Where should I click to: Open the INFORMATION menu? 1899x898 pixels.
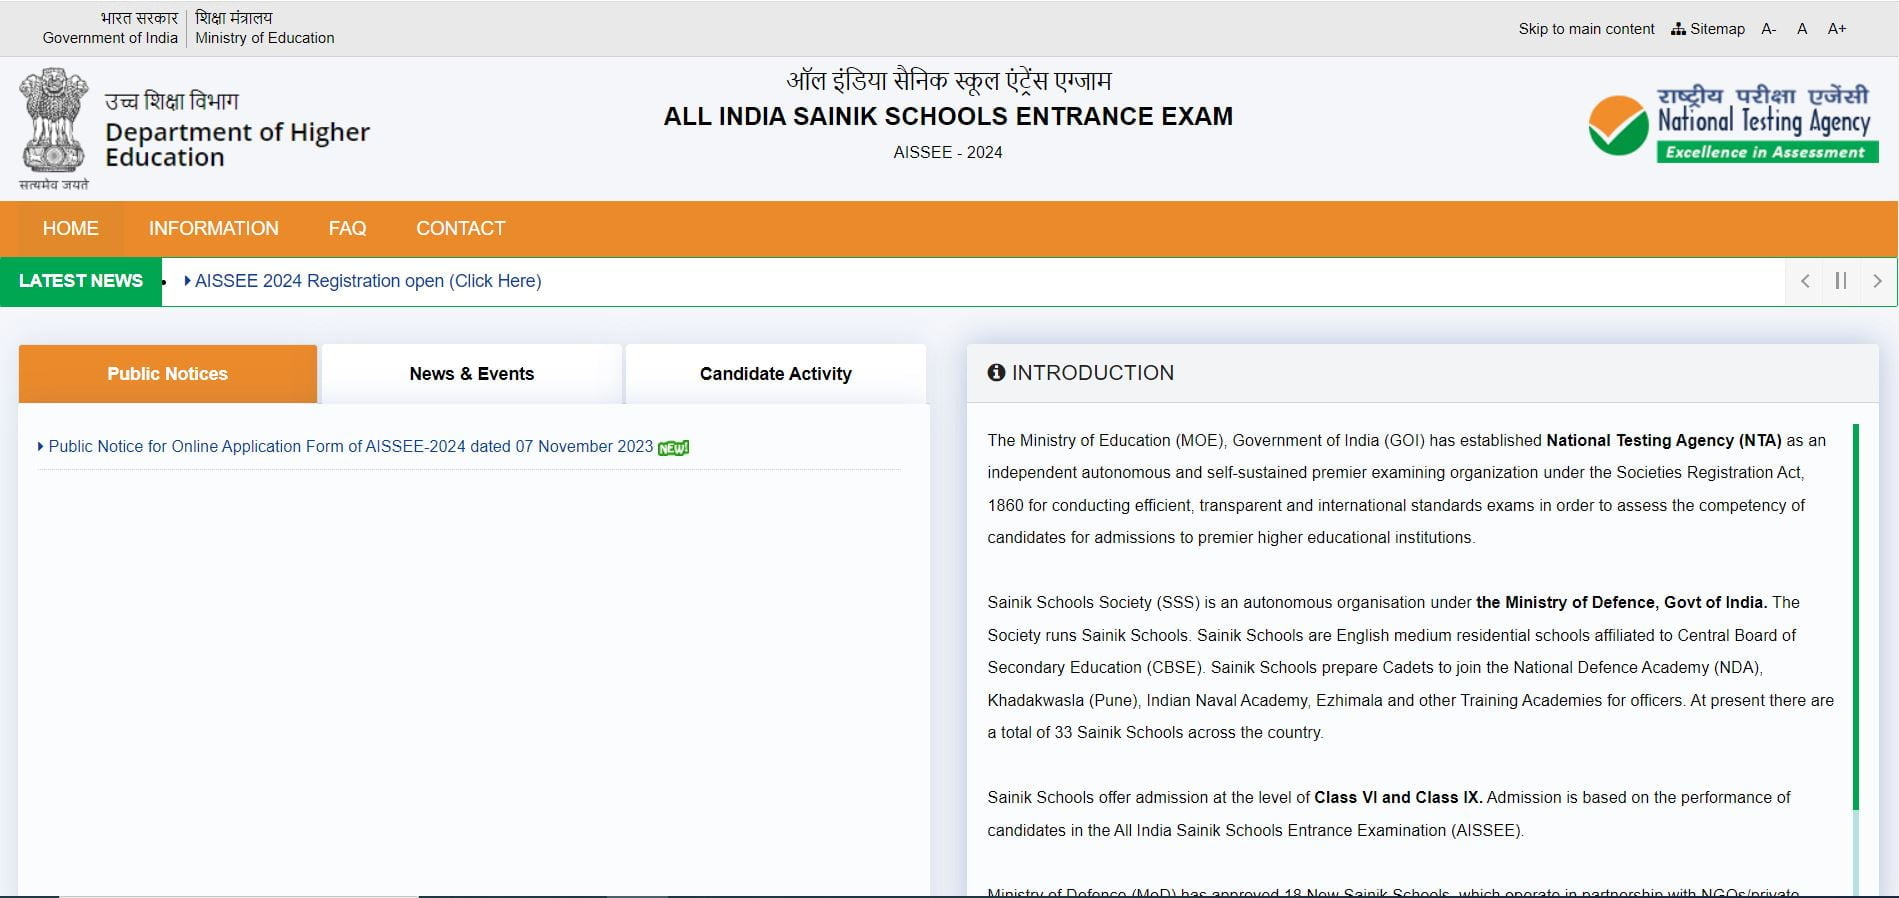pyautogui.click(x=214, y=228)
